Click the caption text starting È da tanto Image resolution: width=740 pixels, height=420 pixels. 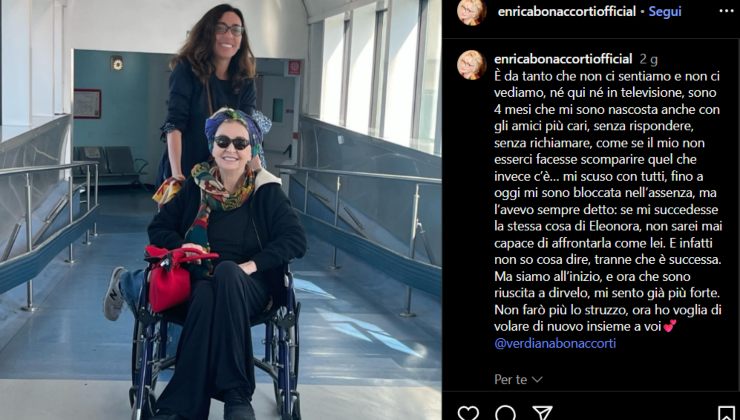(608, 202)
